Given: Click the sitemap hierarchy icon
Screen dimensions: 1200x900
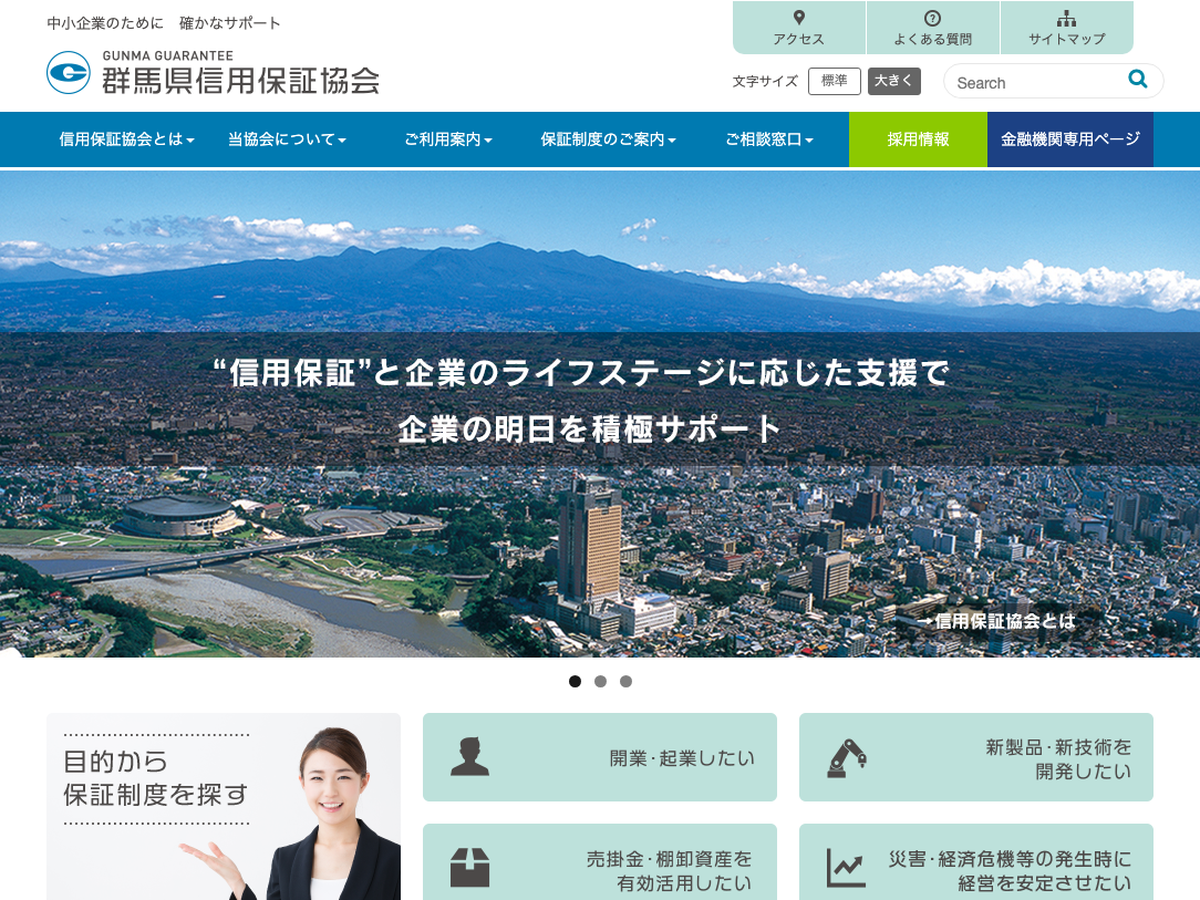Looking at the screenshot, I should (x=1066, y=18).
